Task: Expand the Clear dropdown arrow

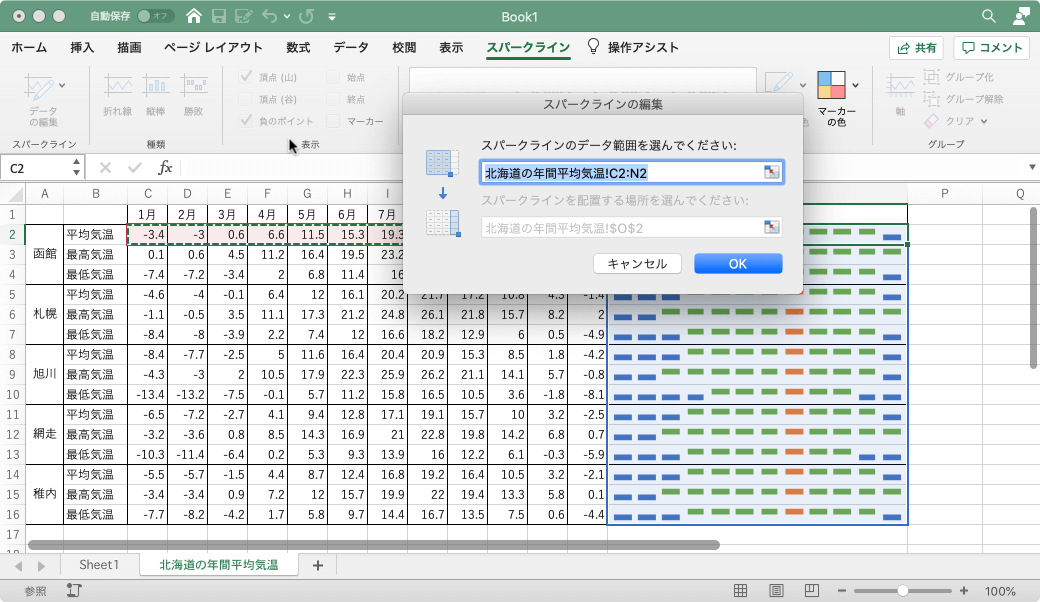Action: 984,121
